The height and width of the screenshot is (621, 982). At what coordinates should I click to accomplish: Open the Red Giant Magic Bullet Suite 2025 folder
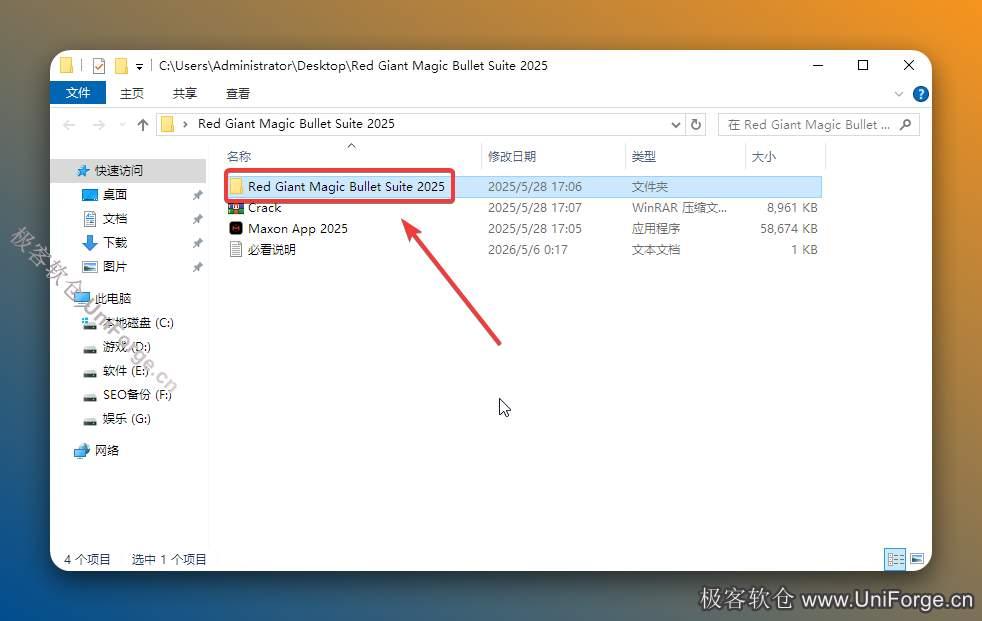pos(346,187)
